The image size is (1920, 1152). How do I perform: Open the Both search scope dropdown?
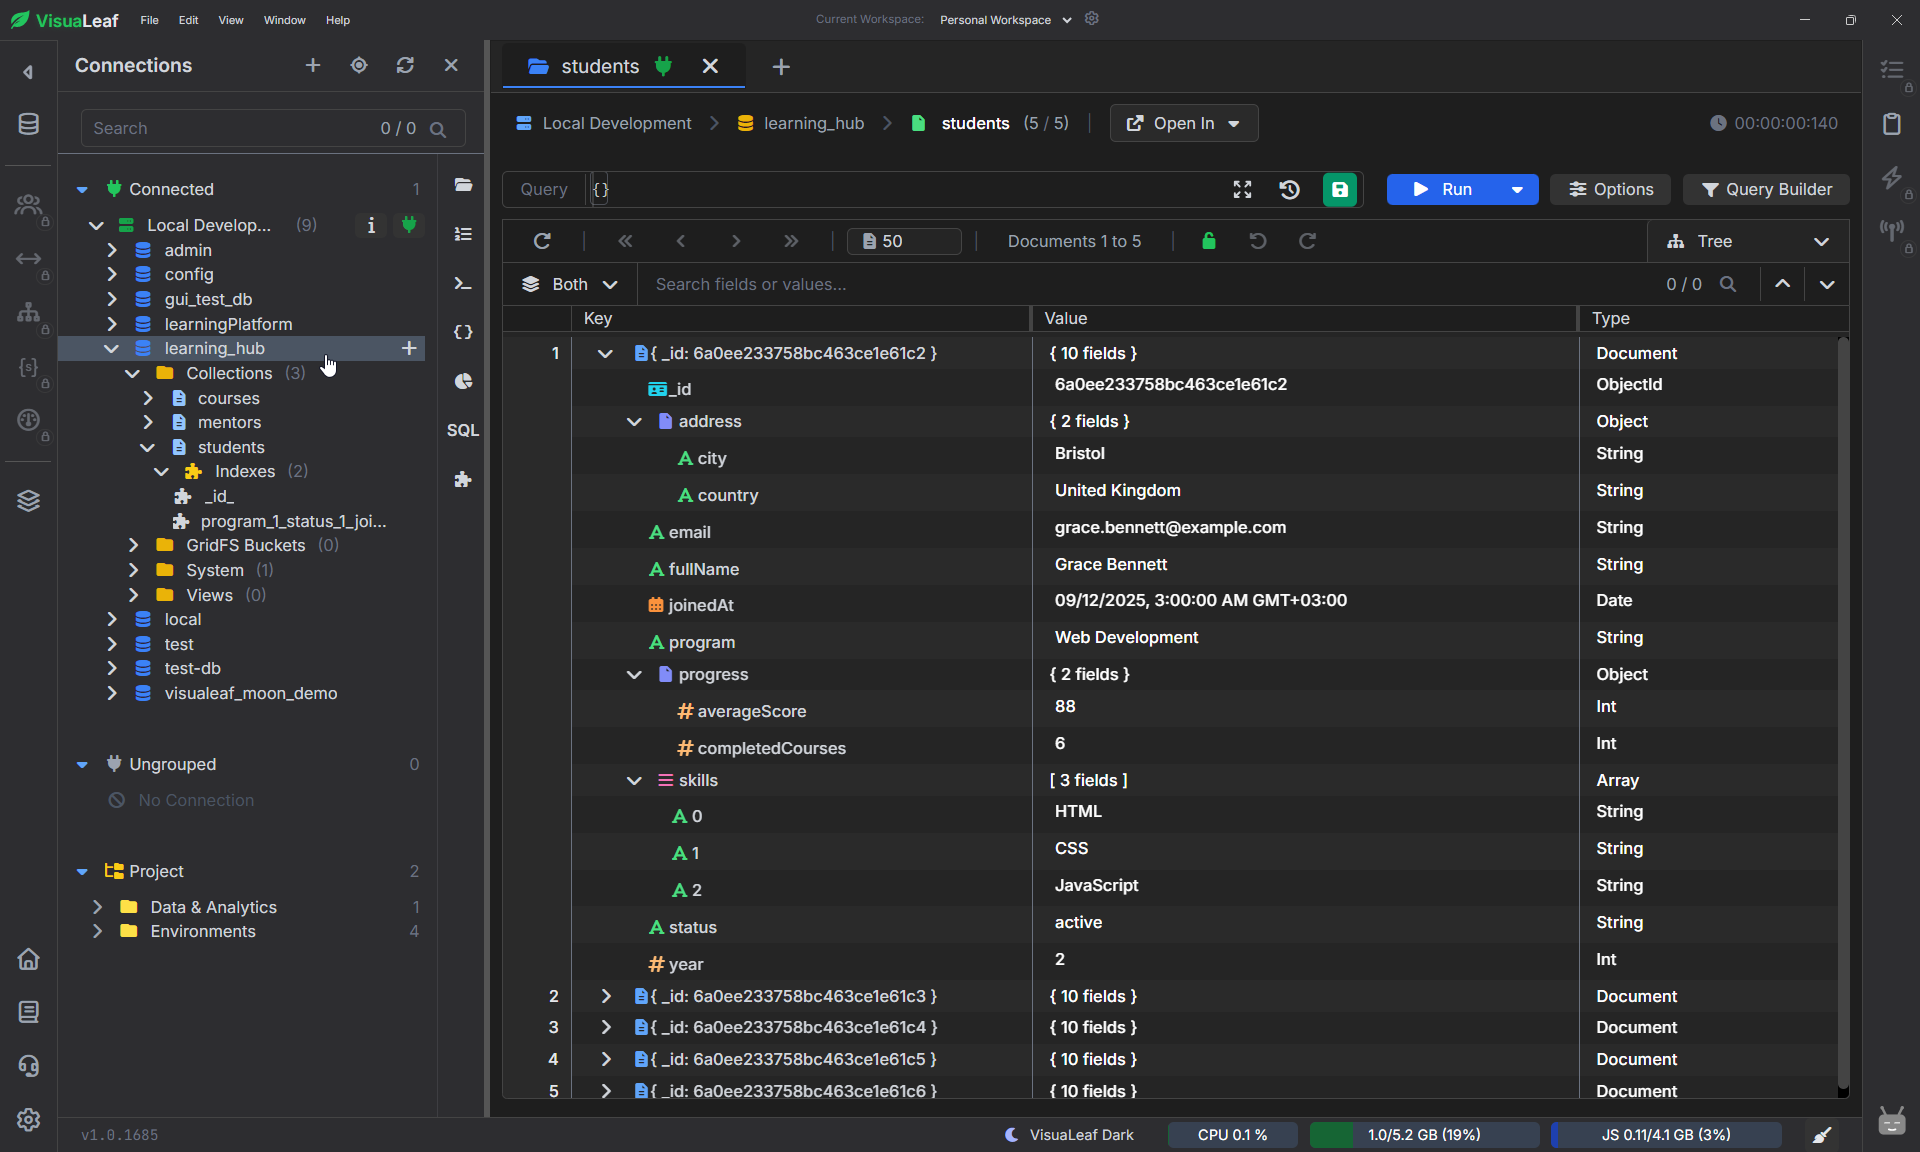click(569, 284)
